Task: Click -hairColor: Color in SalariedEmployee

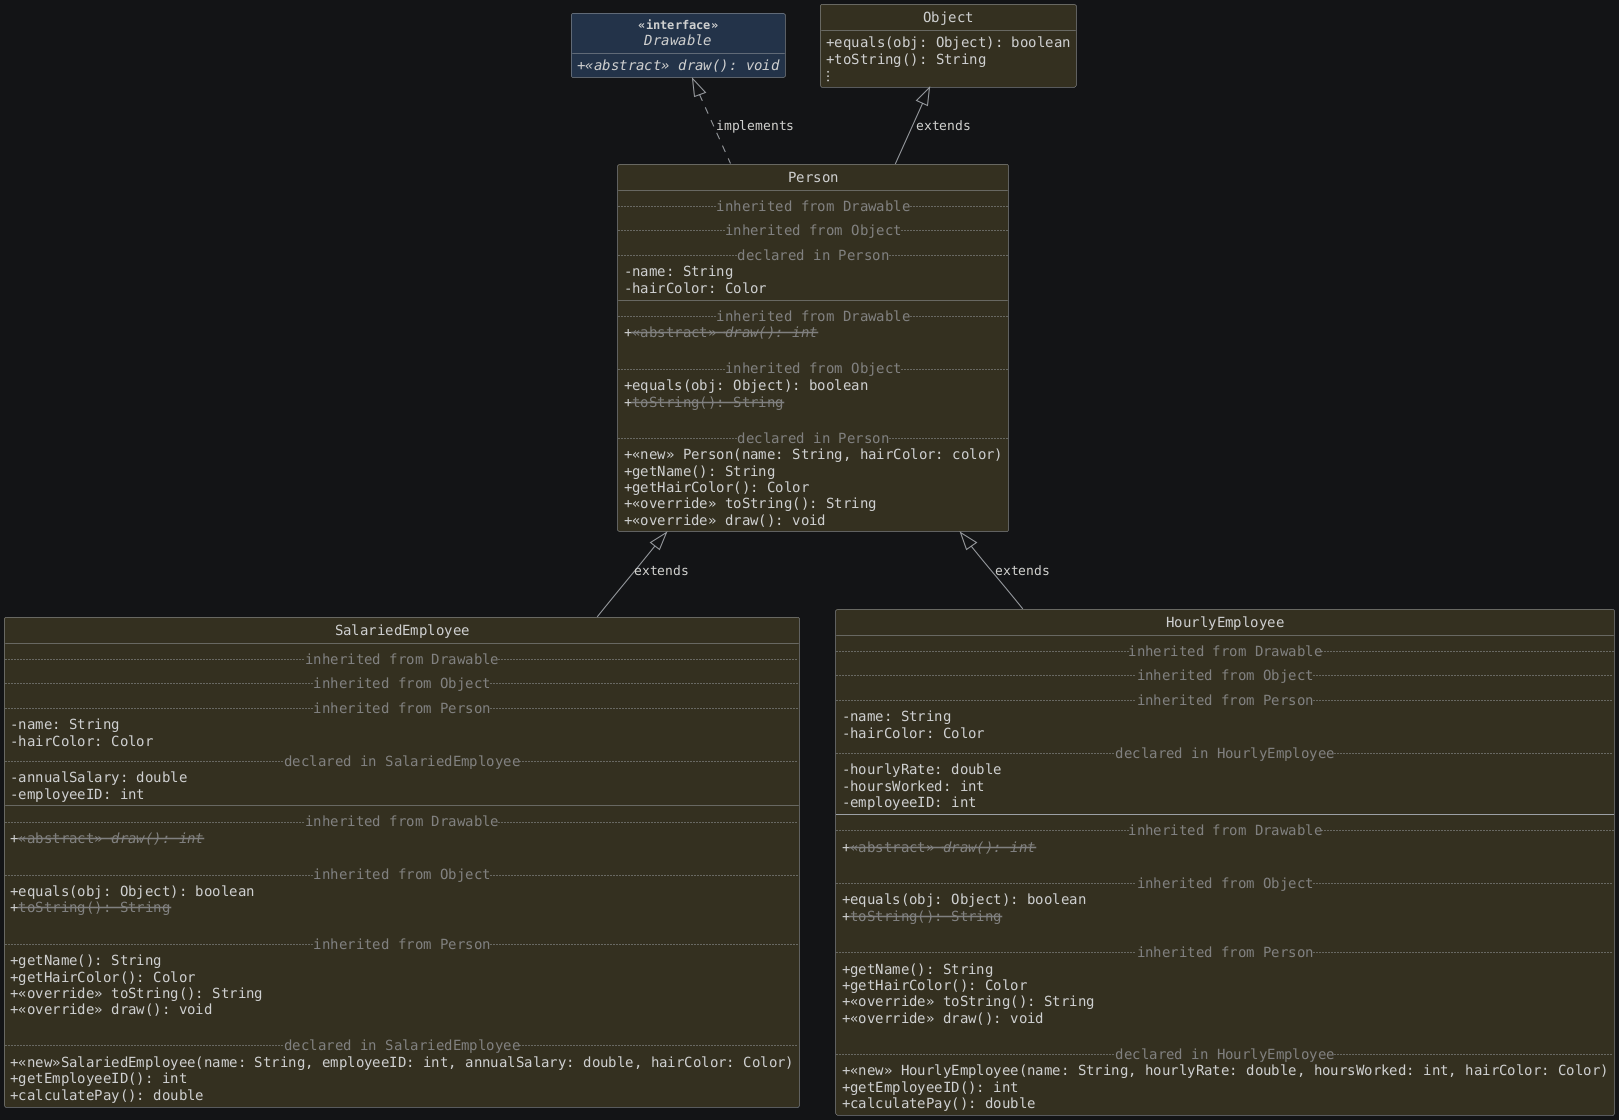Action: click(x=82, y=742)
